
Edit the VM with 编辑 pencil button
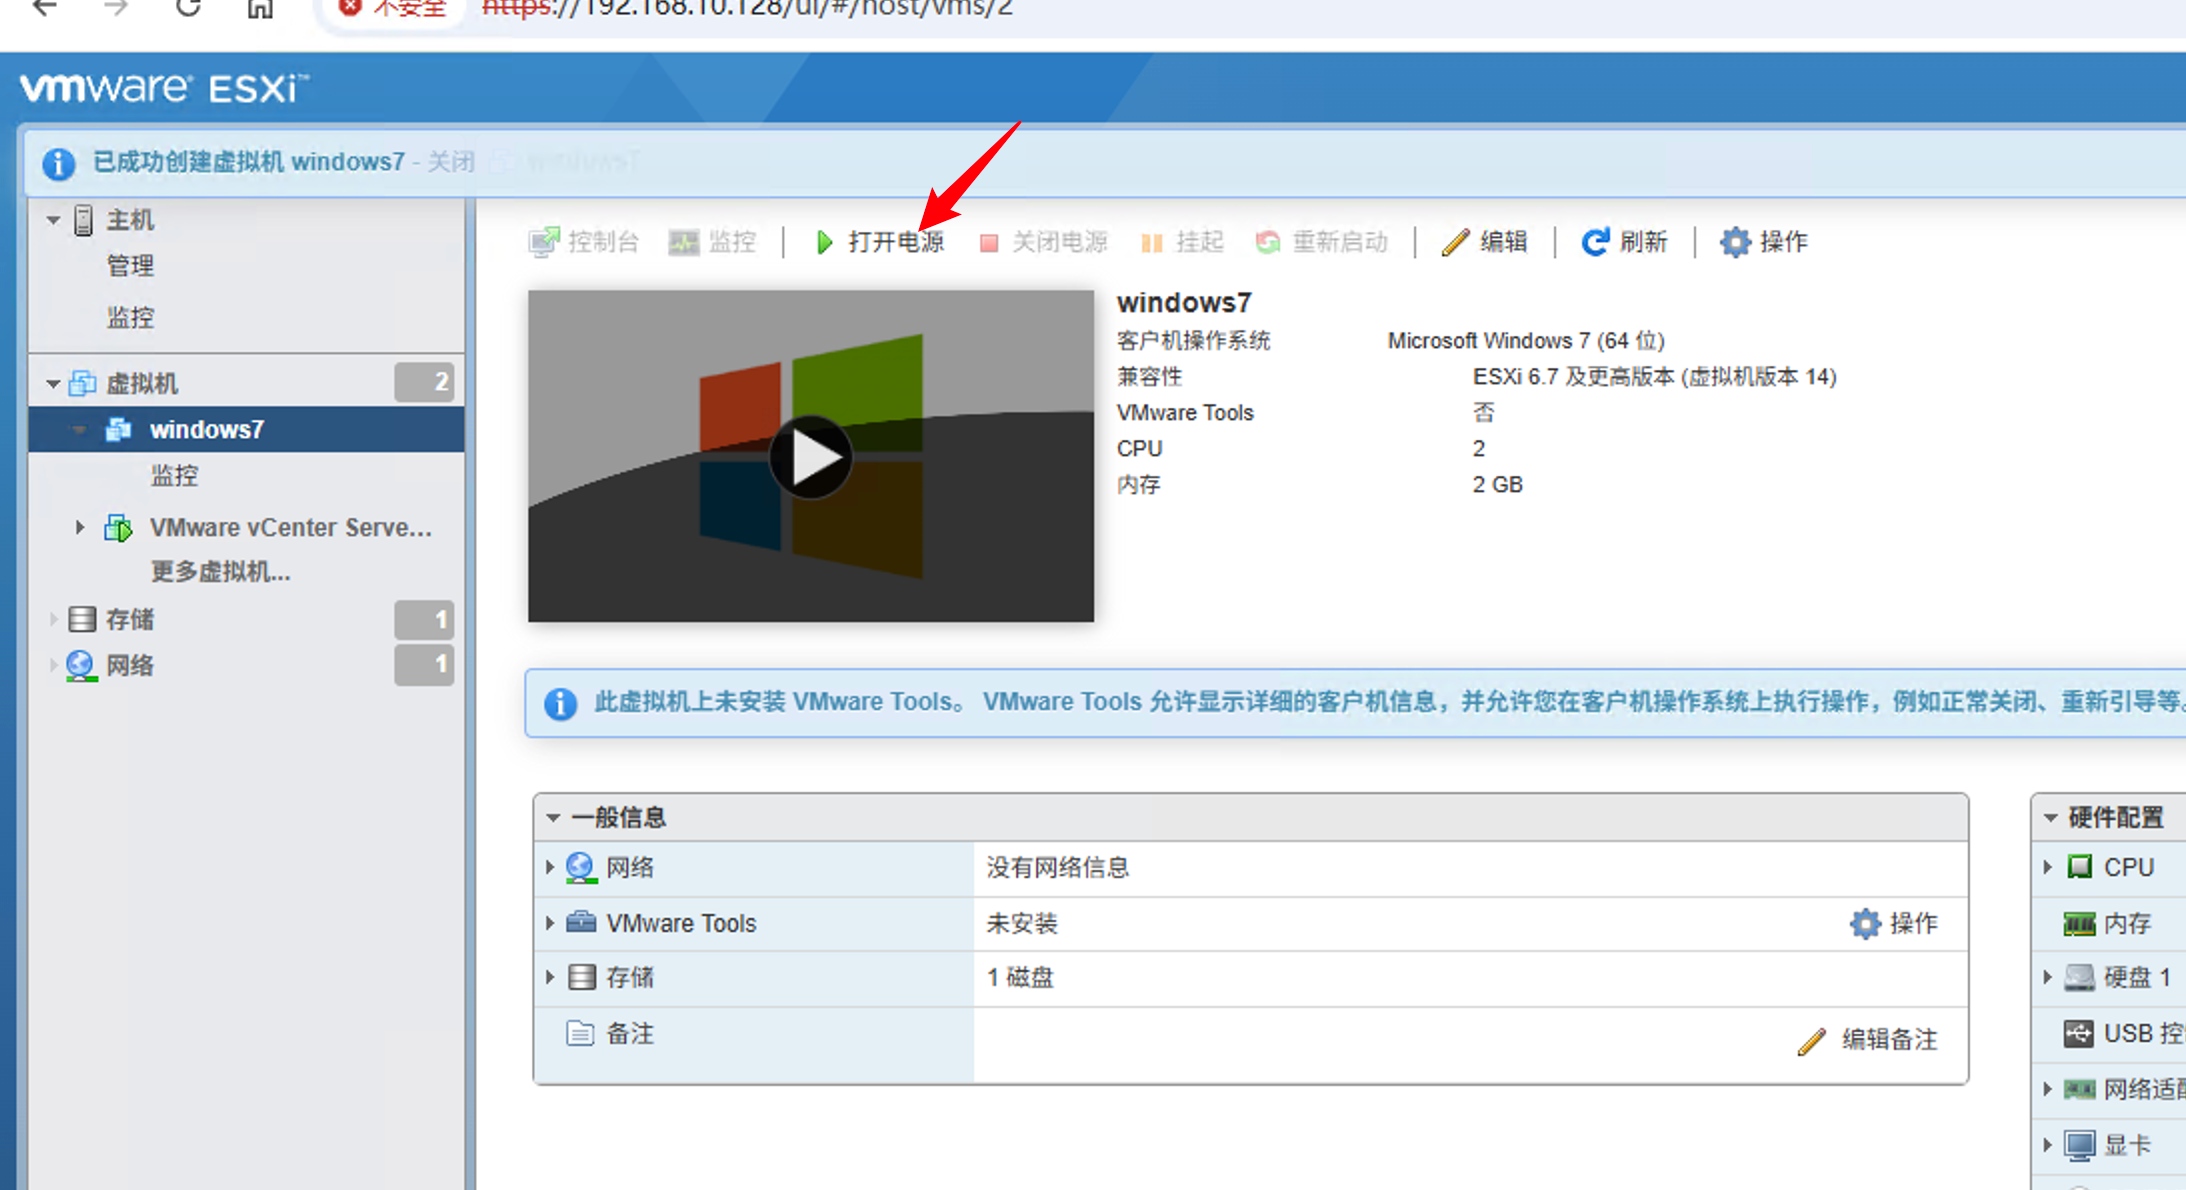[1485, 242]
